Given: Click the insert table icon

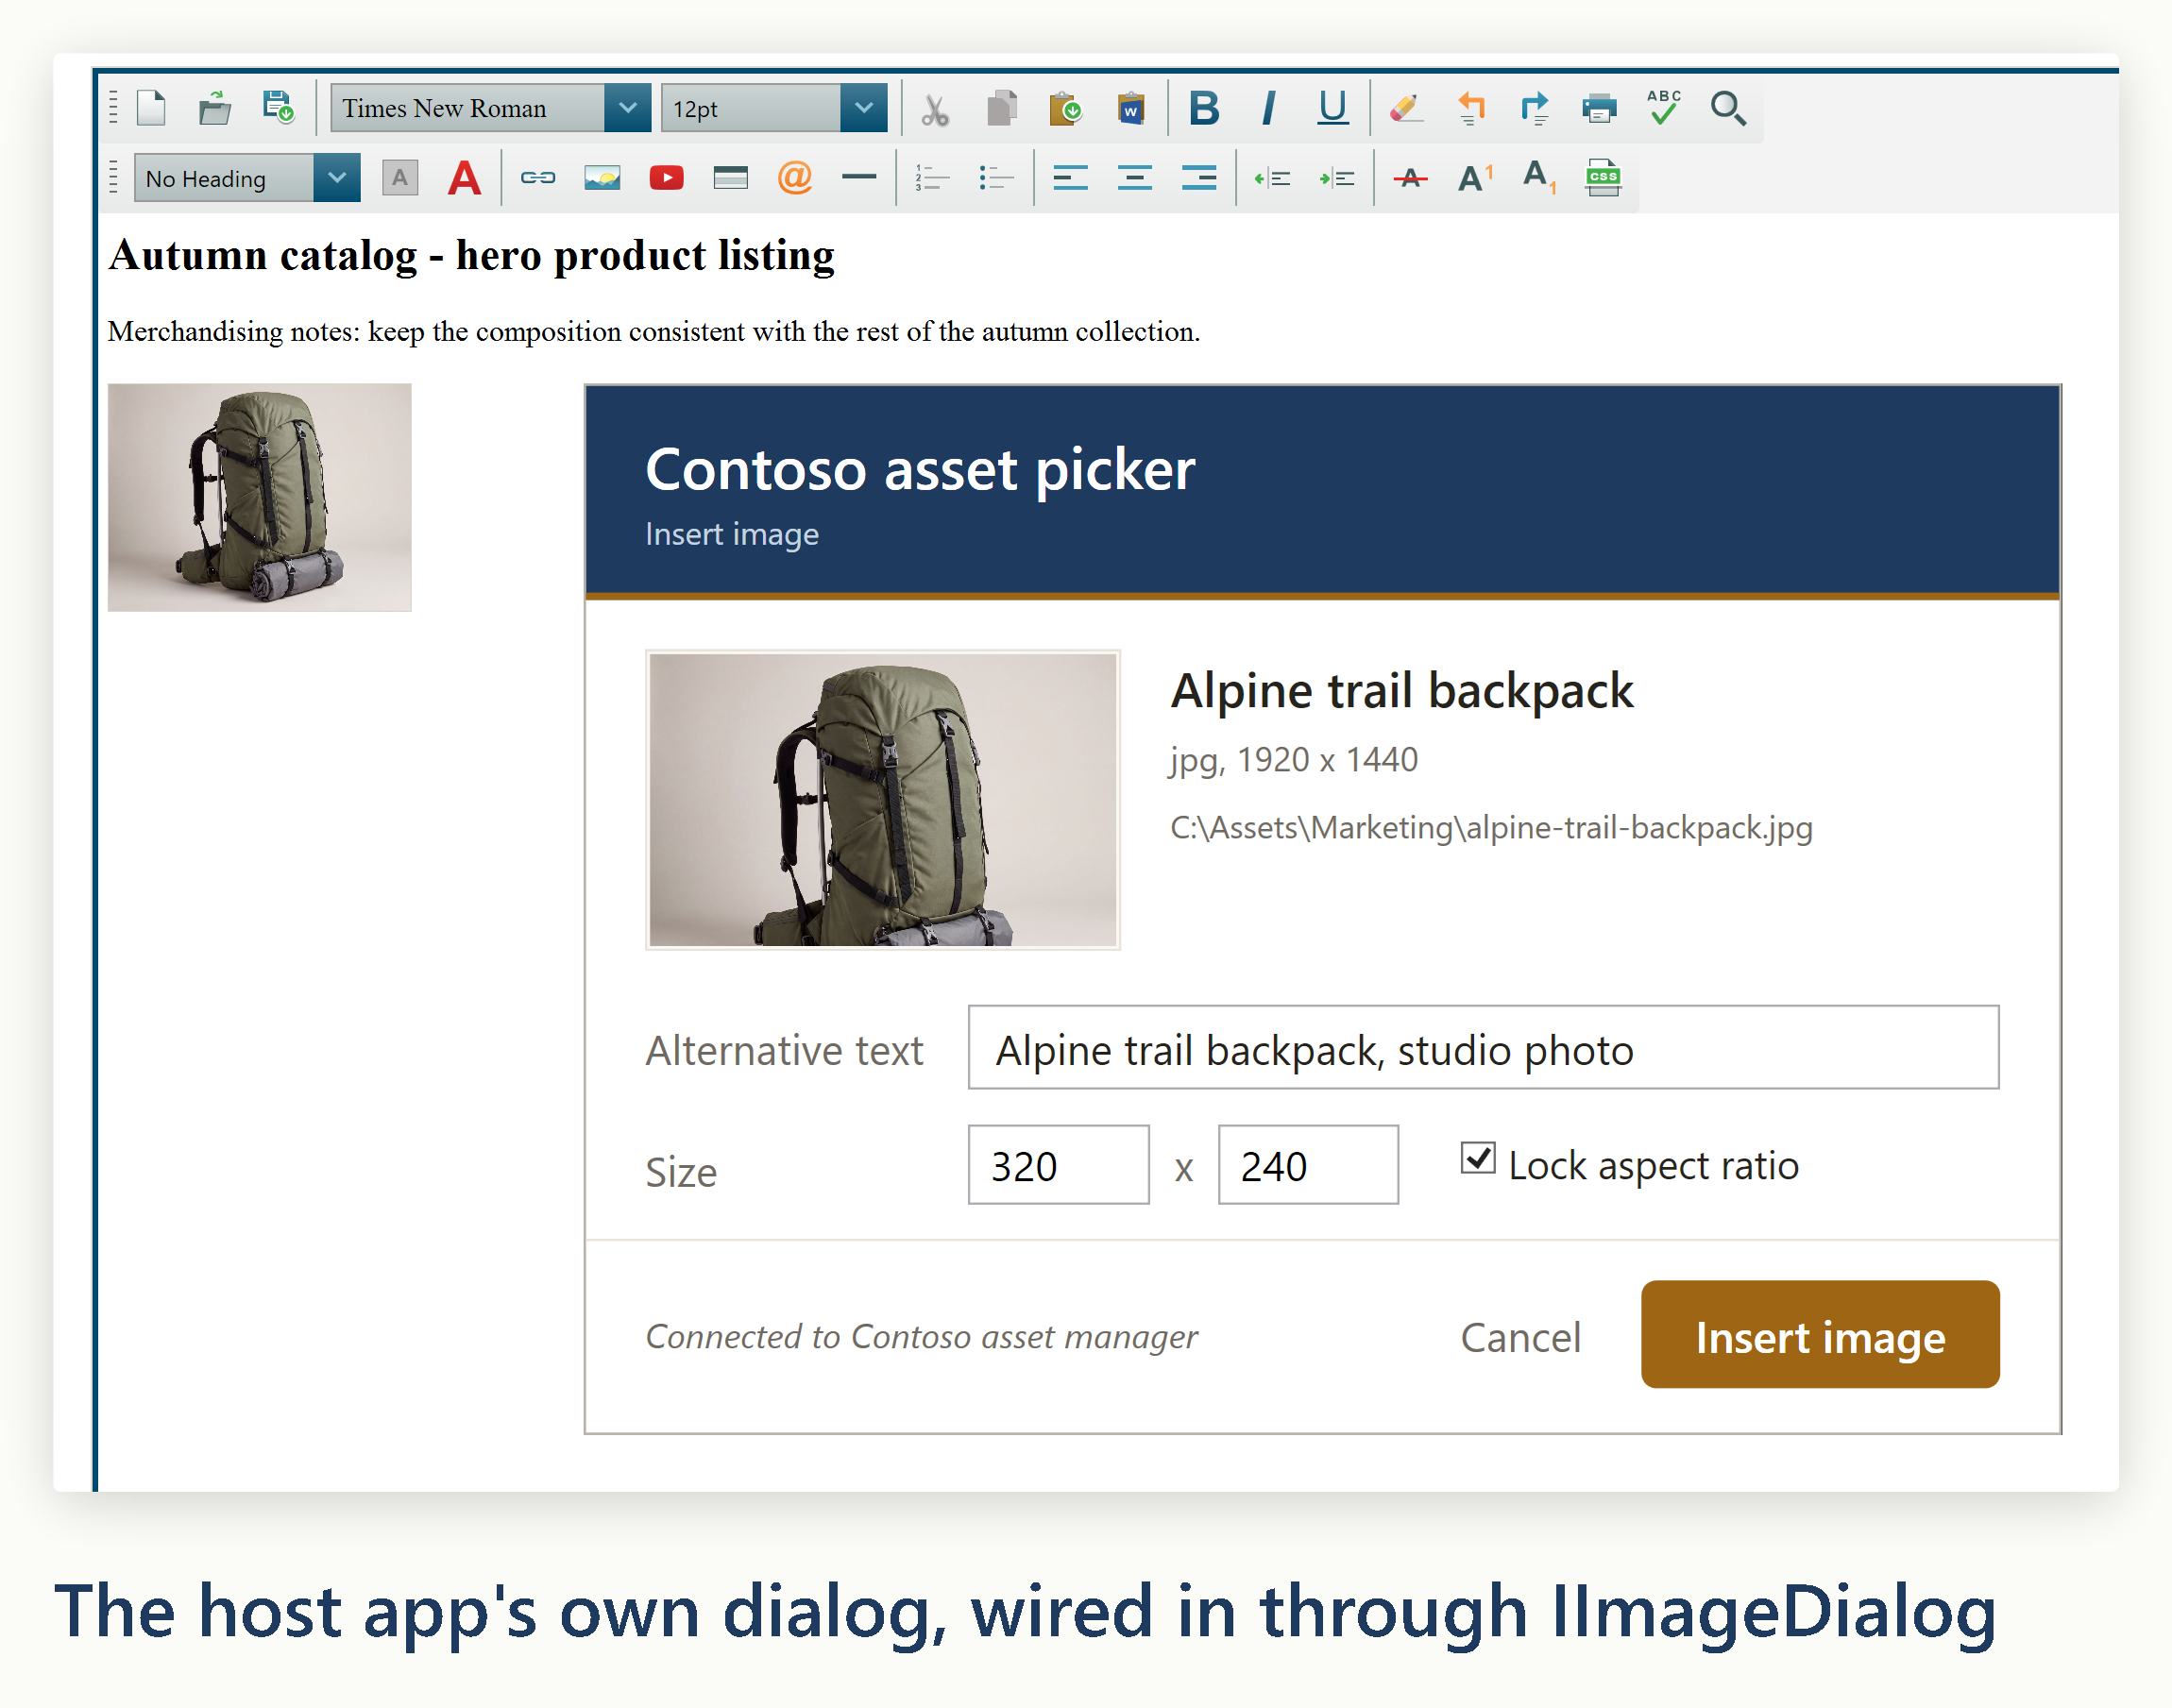Looking at the screenshot, I should pos(731,178).
